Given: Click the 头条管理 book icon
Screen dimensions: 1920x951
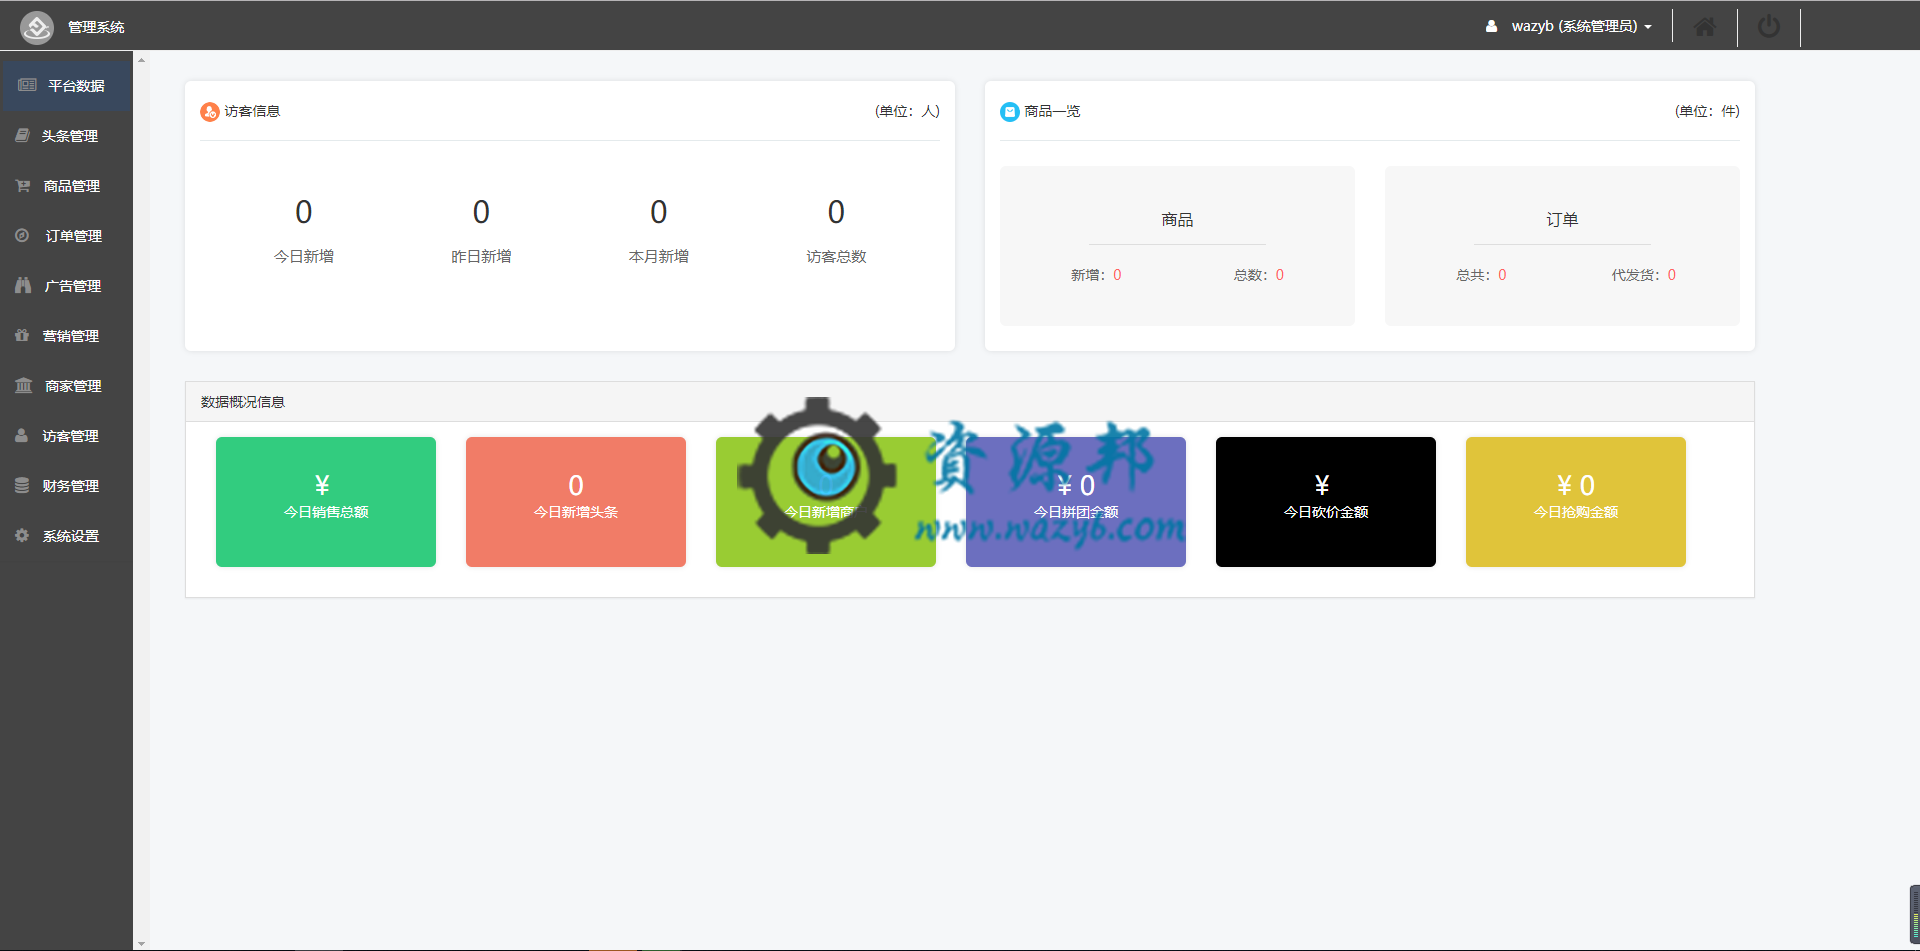Looking at the screenshot, I should point(22,135).
